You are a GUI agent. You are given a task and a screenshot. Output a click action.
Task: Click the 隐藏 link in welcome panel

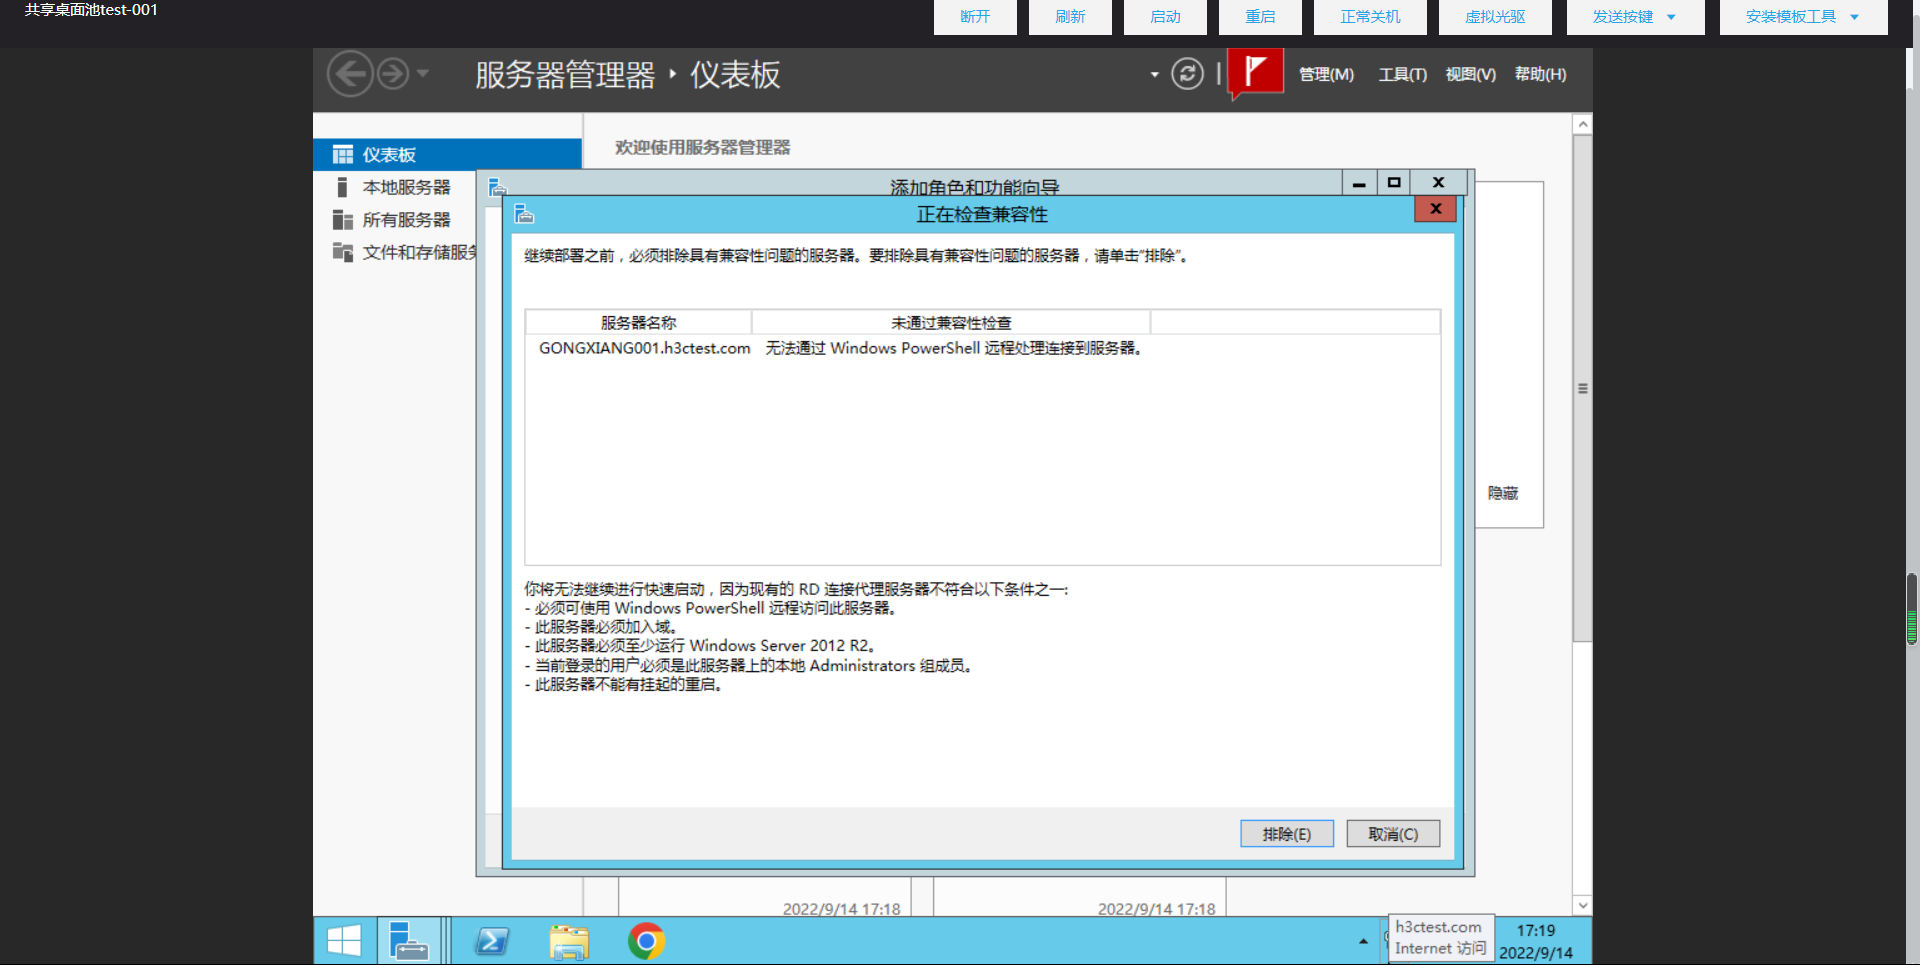[1502, 493]
